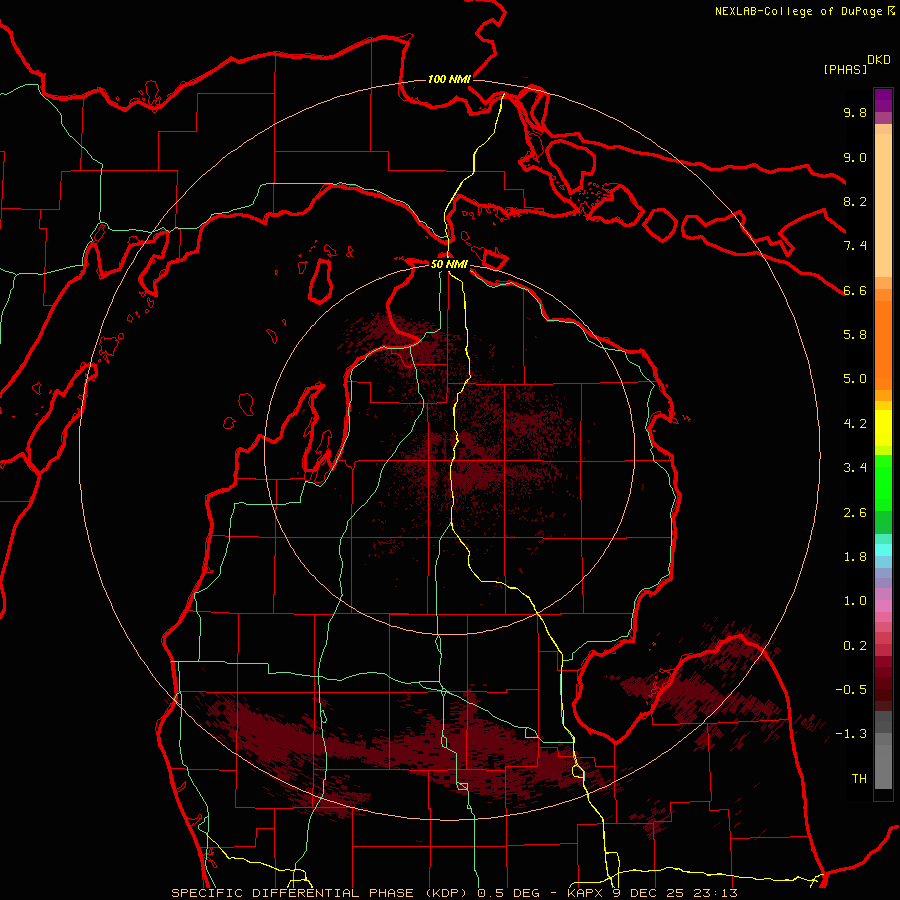Click the 1.8 scale value
The image size is (900, 900).
pyautogui.click(x=855, y=557)
